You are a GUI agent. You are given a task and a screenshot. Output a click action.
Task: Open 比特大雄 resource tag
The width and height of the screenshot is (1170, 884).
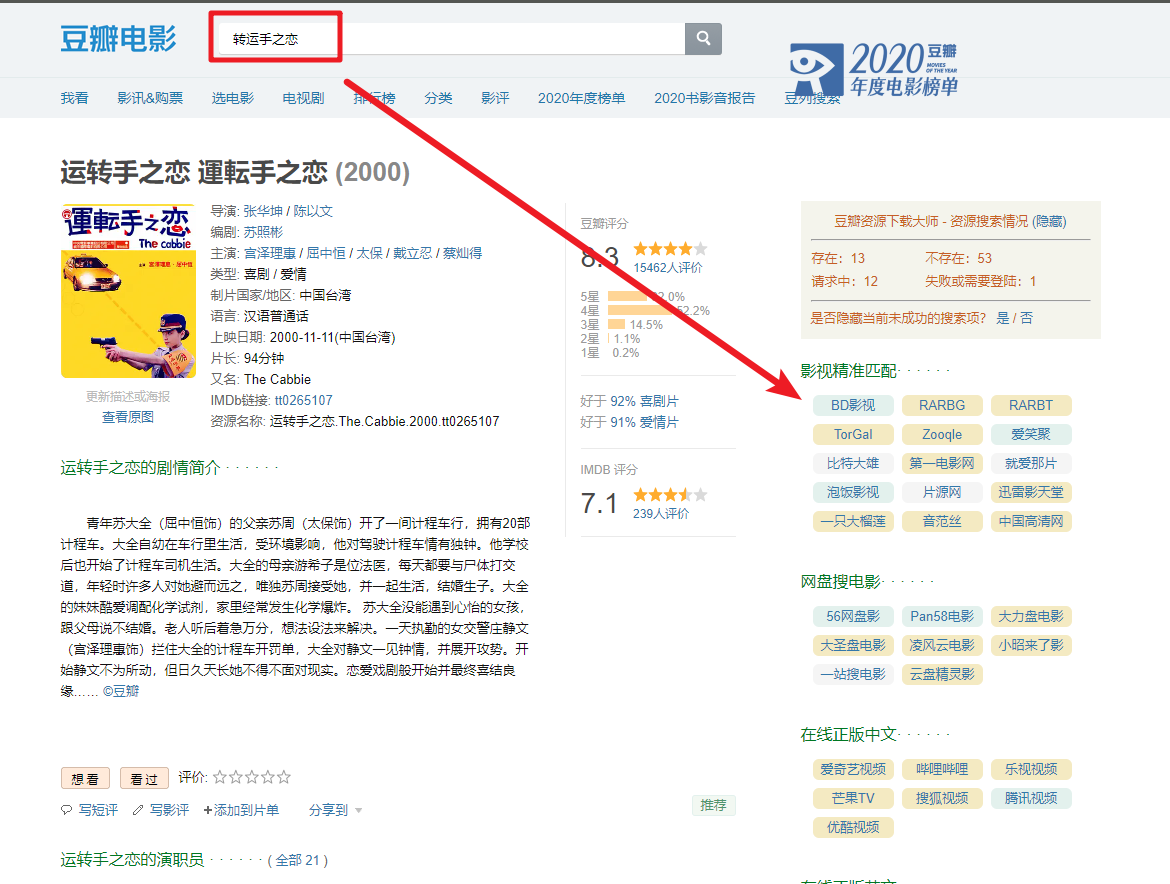pos(853,463)
